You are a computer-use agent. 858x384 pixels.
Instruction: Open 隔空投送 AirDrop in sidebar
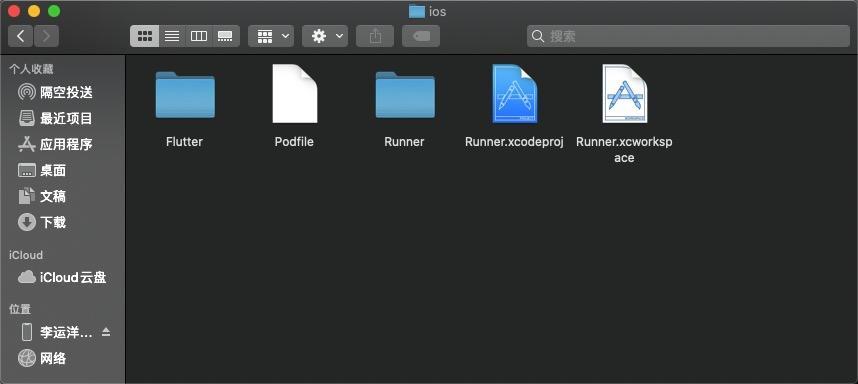tap(62, 92)
